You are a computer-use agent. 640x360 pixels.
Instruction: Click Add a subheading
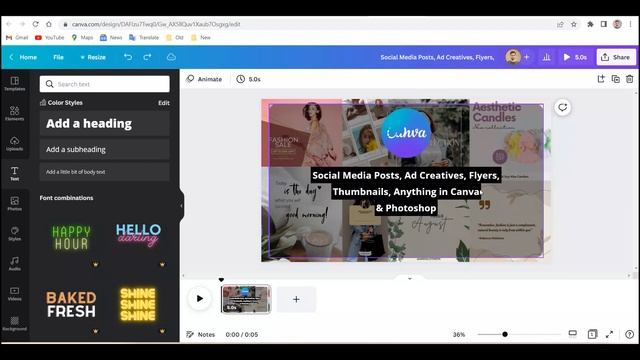[105, 149]
